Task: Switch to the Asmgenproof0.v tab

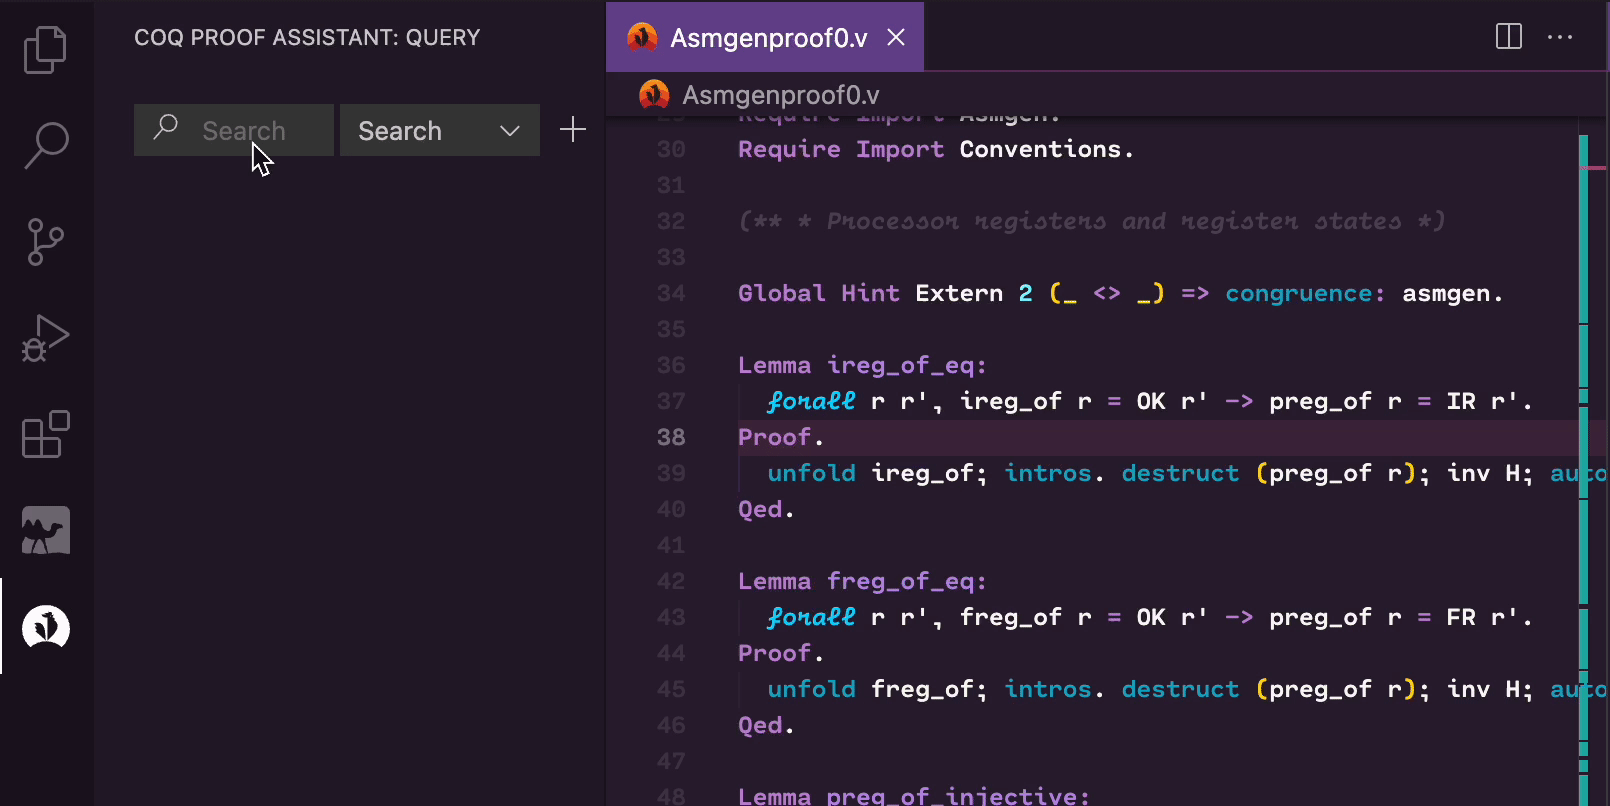Action: [x=765, y=37]
